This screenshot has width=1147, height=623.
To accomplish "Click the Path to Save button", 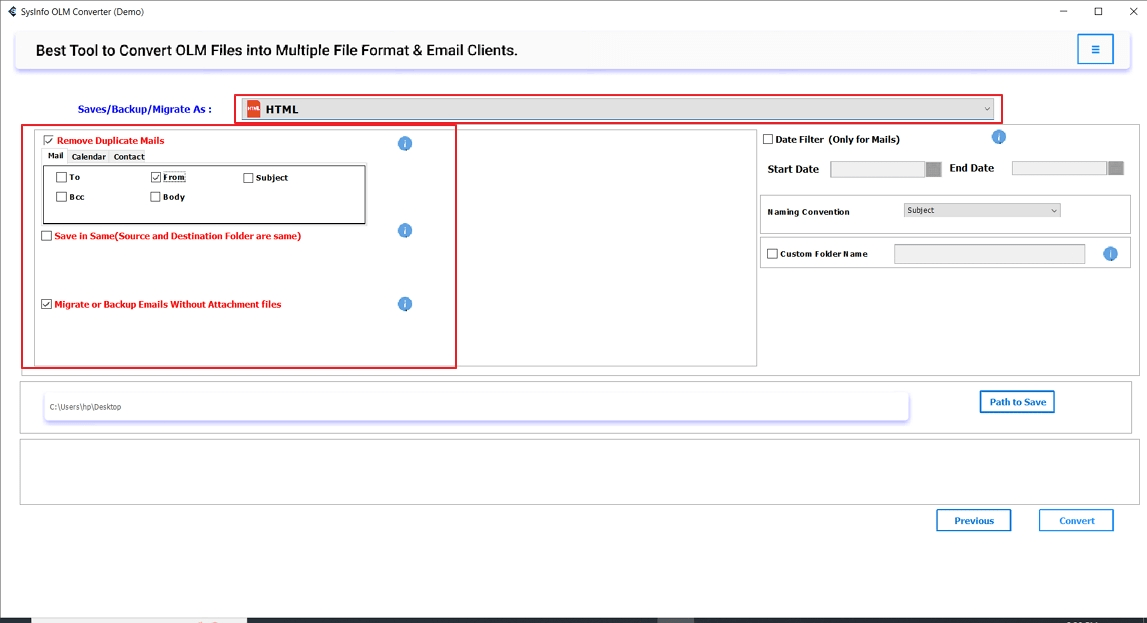I will pos(1017,401).
